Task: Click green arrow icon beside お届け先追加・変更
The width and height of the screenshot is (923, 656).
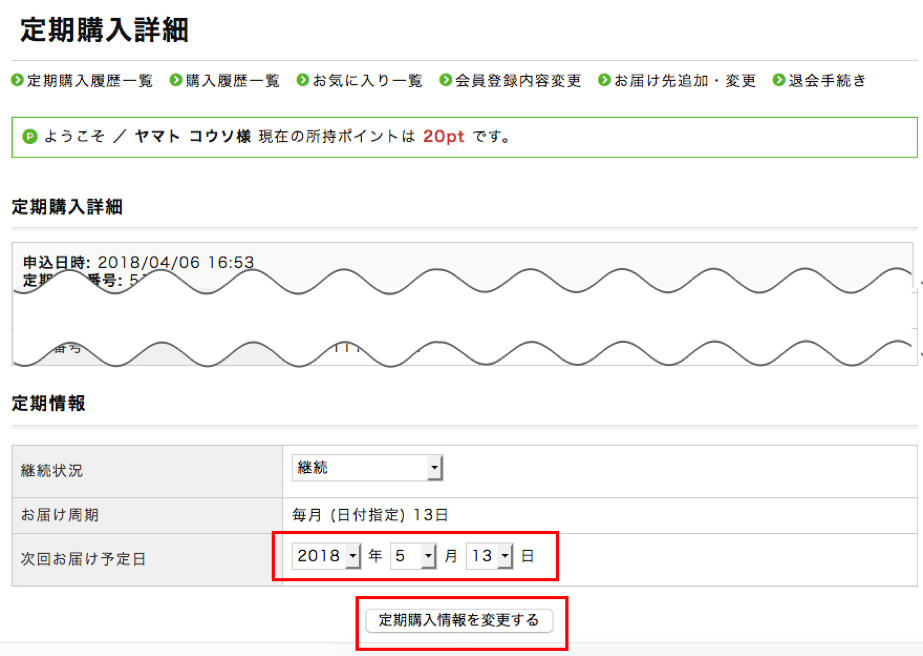Action: click(x=605, y=80)
